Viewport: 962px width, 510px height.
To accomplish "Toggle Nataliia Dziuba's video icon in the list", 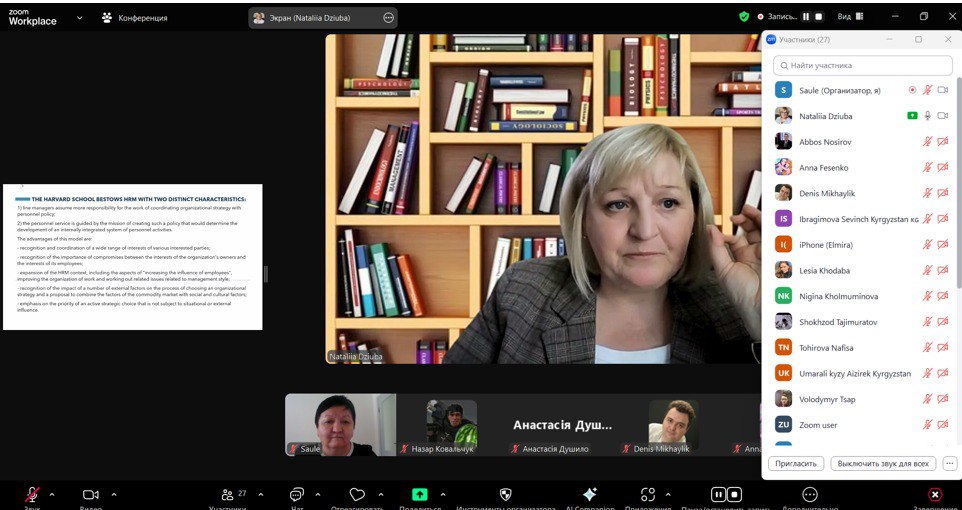I will (x=943, y=116).
